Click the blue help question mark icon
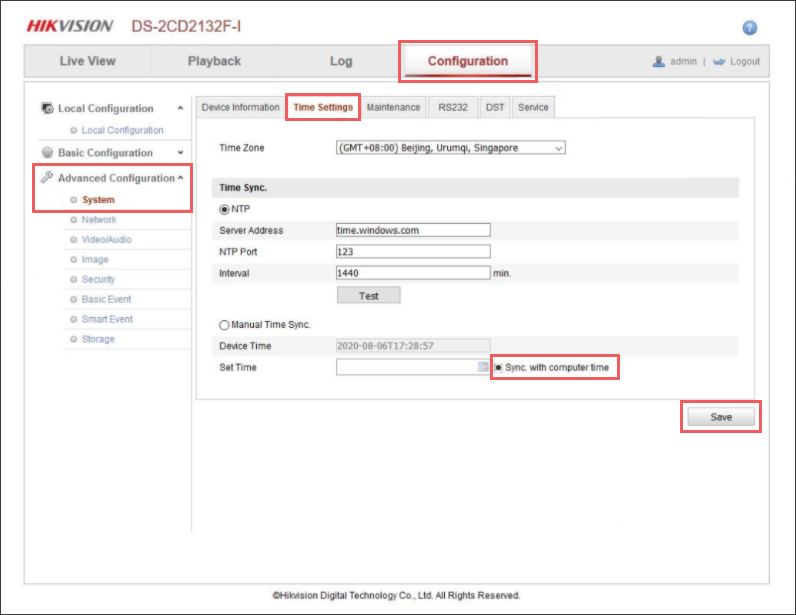Image resolution: width=796 pixels, height=615 pixels. (750, 28)
